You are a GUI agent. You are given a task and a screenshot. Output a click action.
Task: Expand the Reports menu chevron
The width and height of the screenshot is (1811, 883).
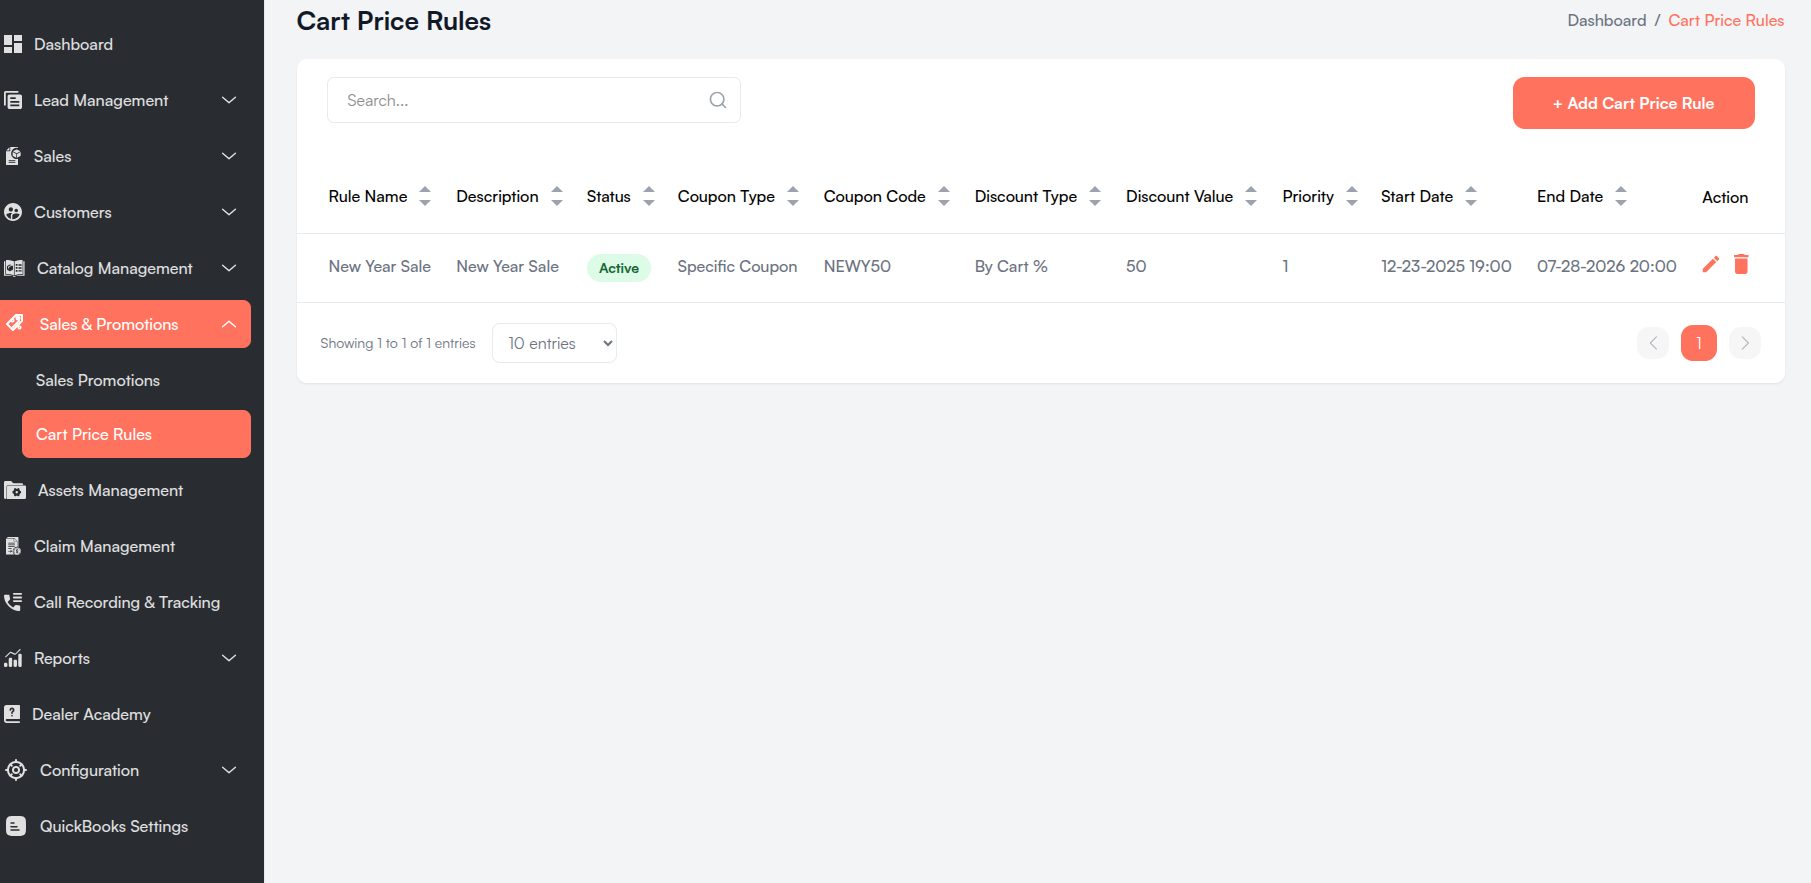click(x=229, y=658)
